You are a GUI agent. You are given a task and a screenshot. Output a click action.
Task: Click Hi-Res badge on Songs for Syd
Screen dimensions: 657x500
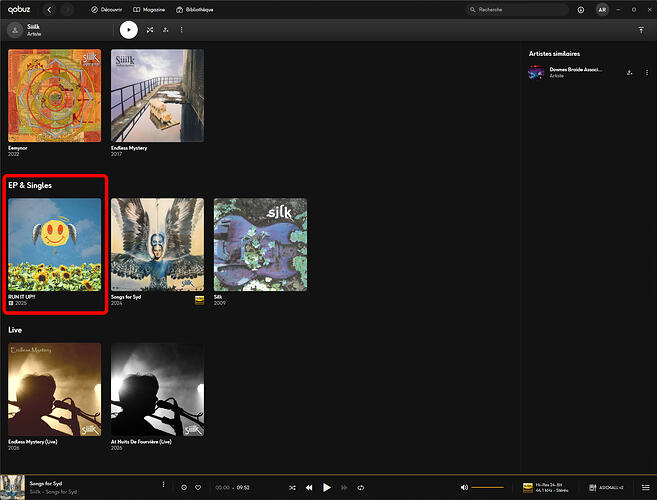click(x=199, y=300)
